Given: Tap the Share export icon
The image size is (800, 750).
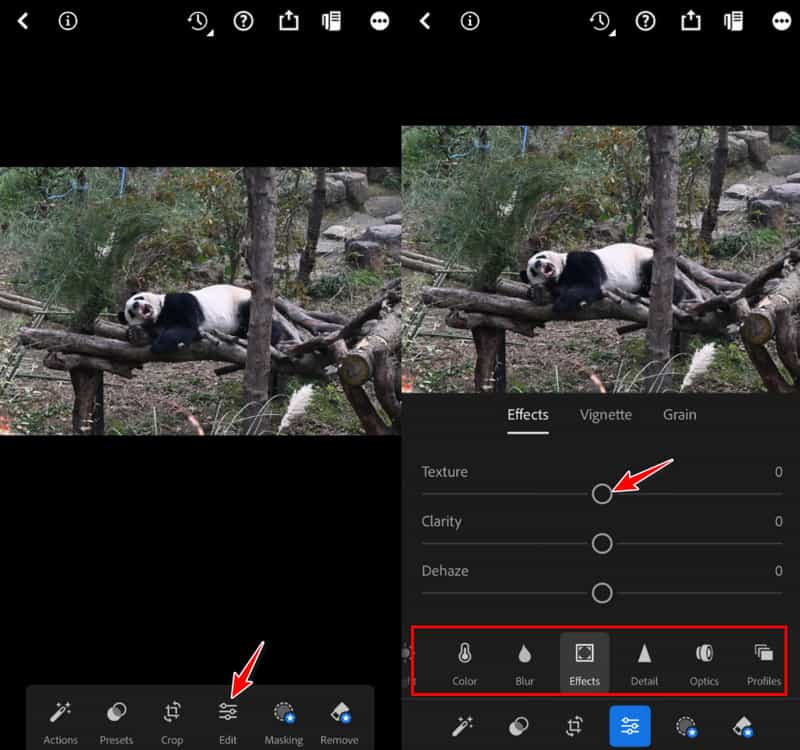Looking at the screenshot, I should (288, 20).
